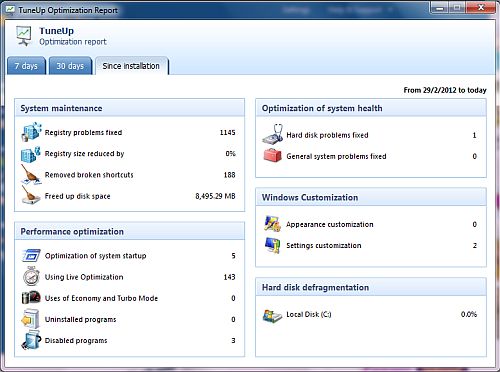
Task: Click the value 188
Action: [x=229, y=175]
